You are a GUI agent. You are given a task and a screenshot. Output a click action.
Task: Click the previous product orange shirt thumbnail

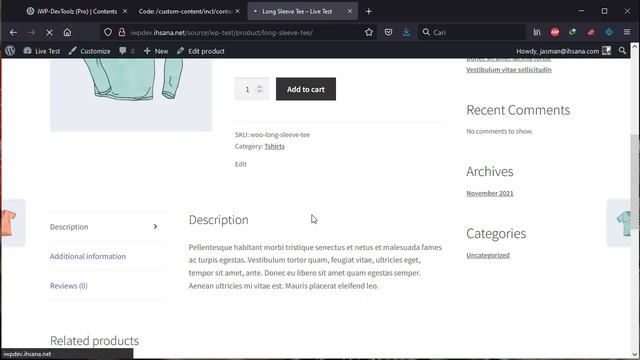tap(12, 223)
